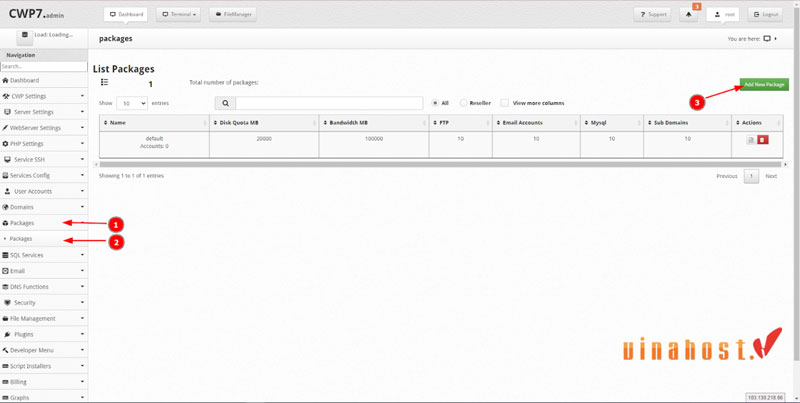Open the Dashboard home icon in sidebar
The width and height of the screenshot is (800, 403).
[x=6, y=81]
